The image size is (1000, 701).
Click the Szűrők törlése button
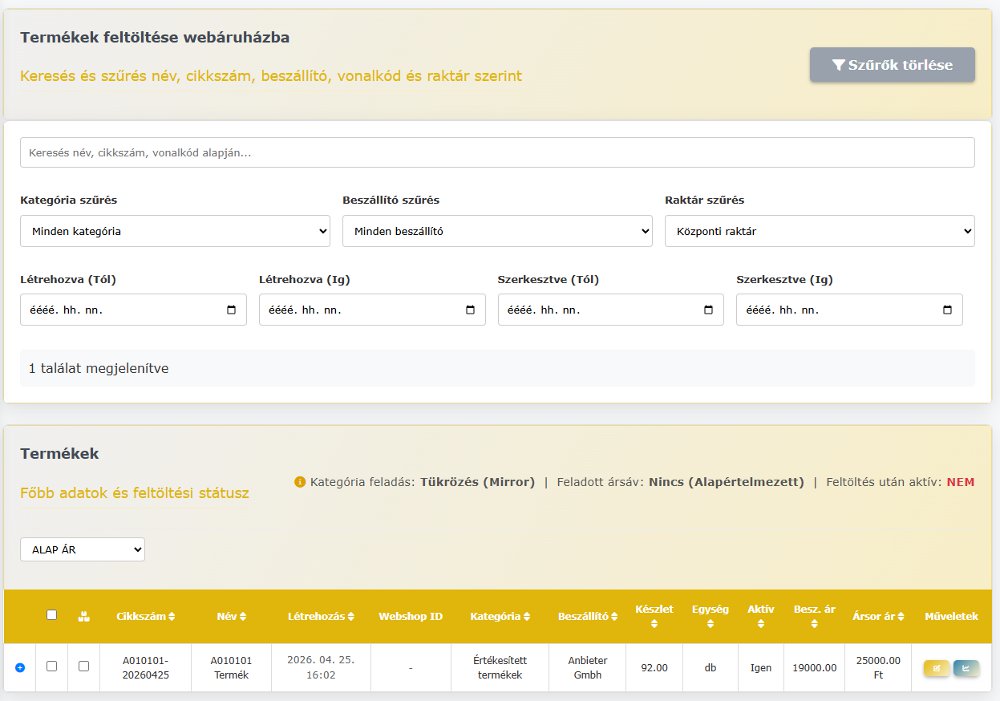click(x=892, y=66)
